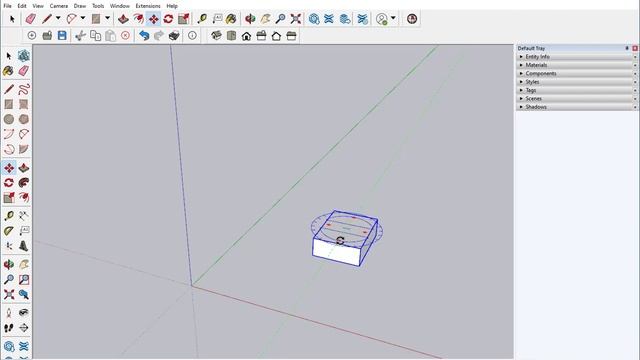The image size is (640, 360).
Task: Click Orbit in the side tool palette
Action: pos(9,264)
